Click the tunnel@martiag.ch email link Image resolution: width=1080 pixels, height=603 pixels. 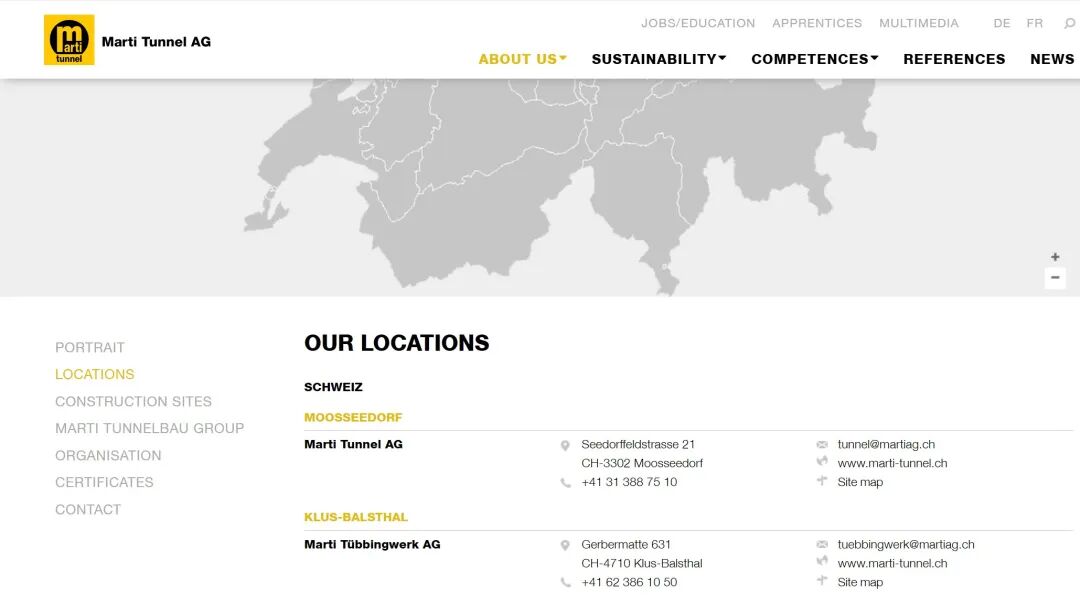(x=886, y=444)
